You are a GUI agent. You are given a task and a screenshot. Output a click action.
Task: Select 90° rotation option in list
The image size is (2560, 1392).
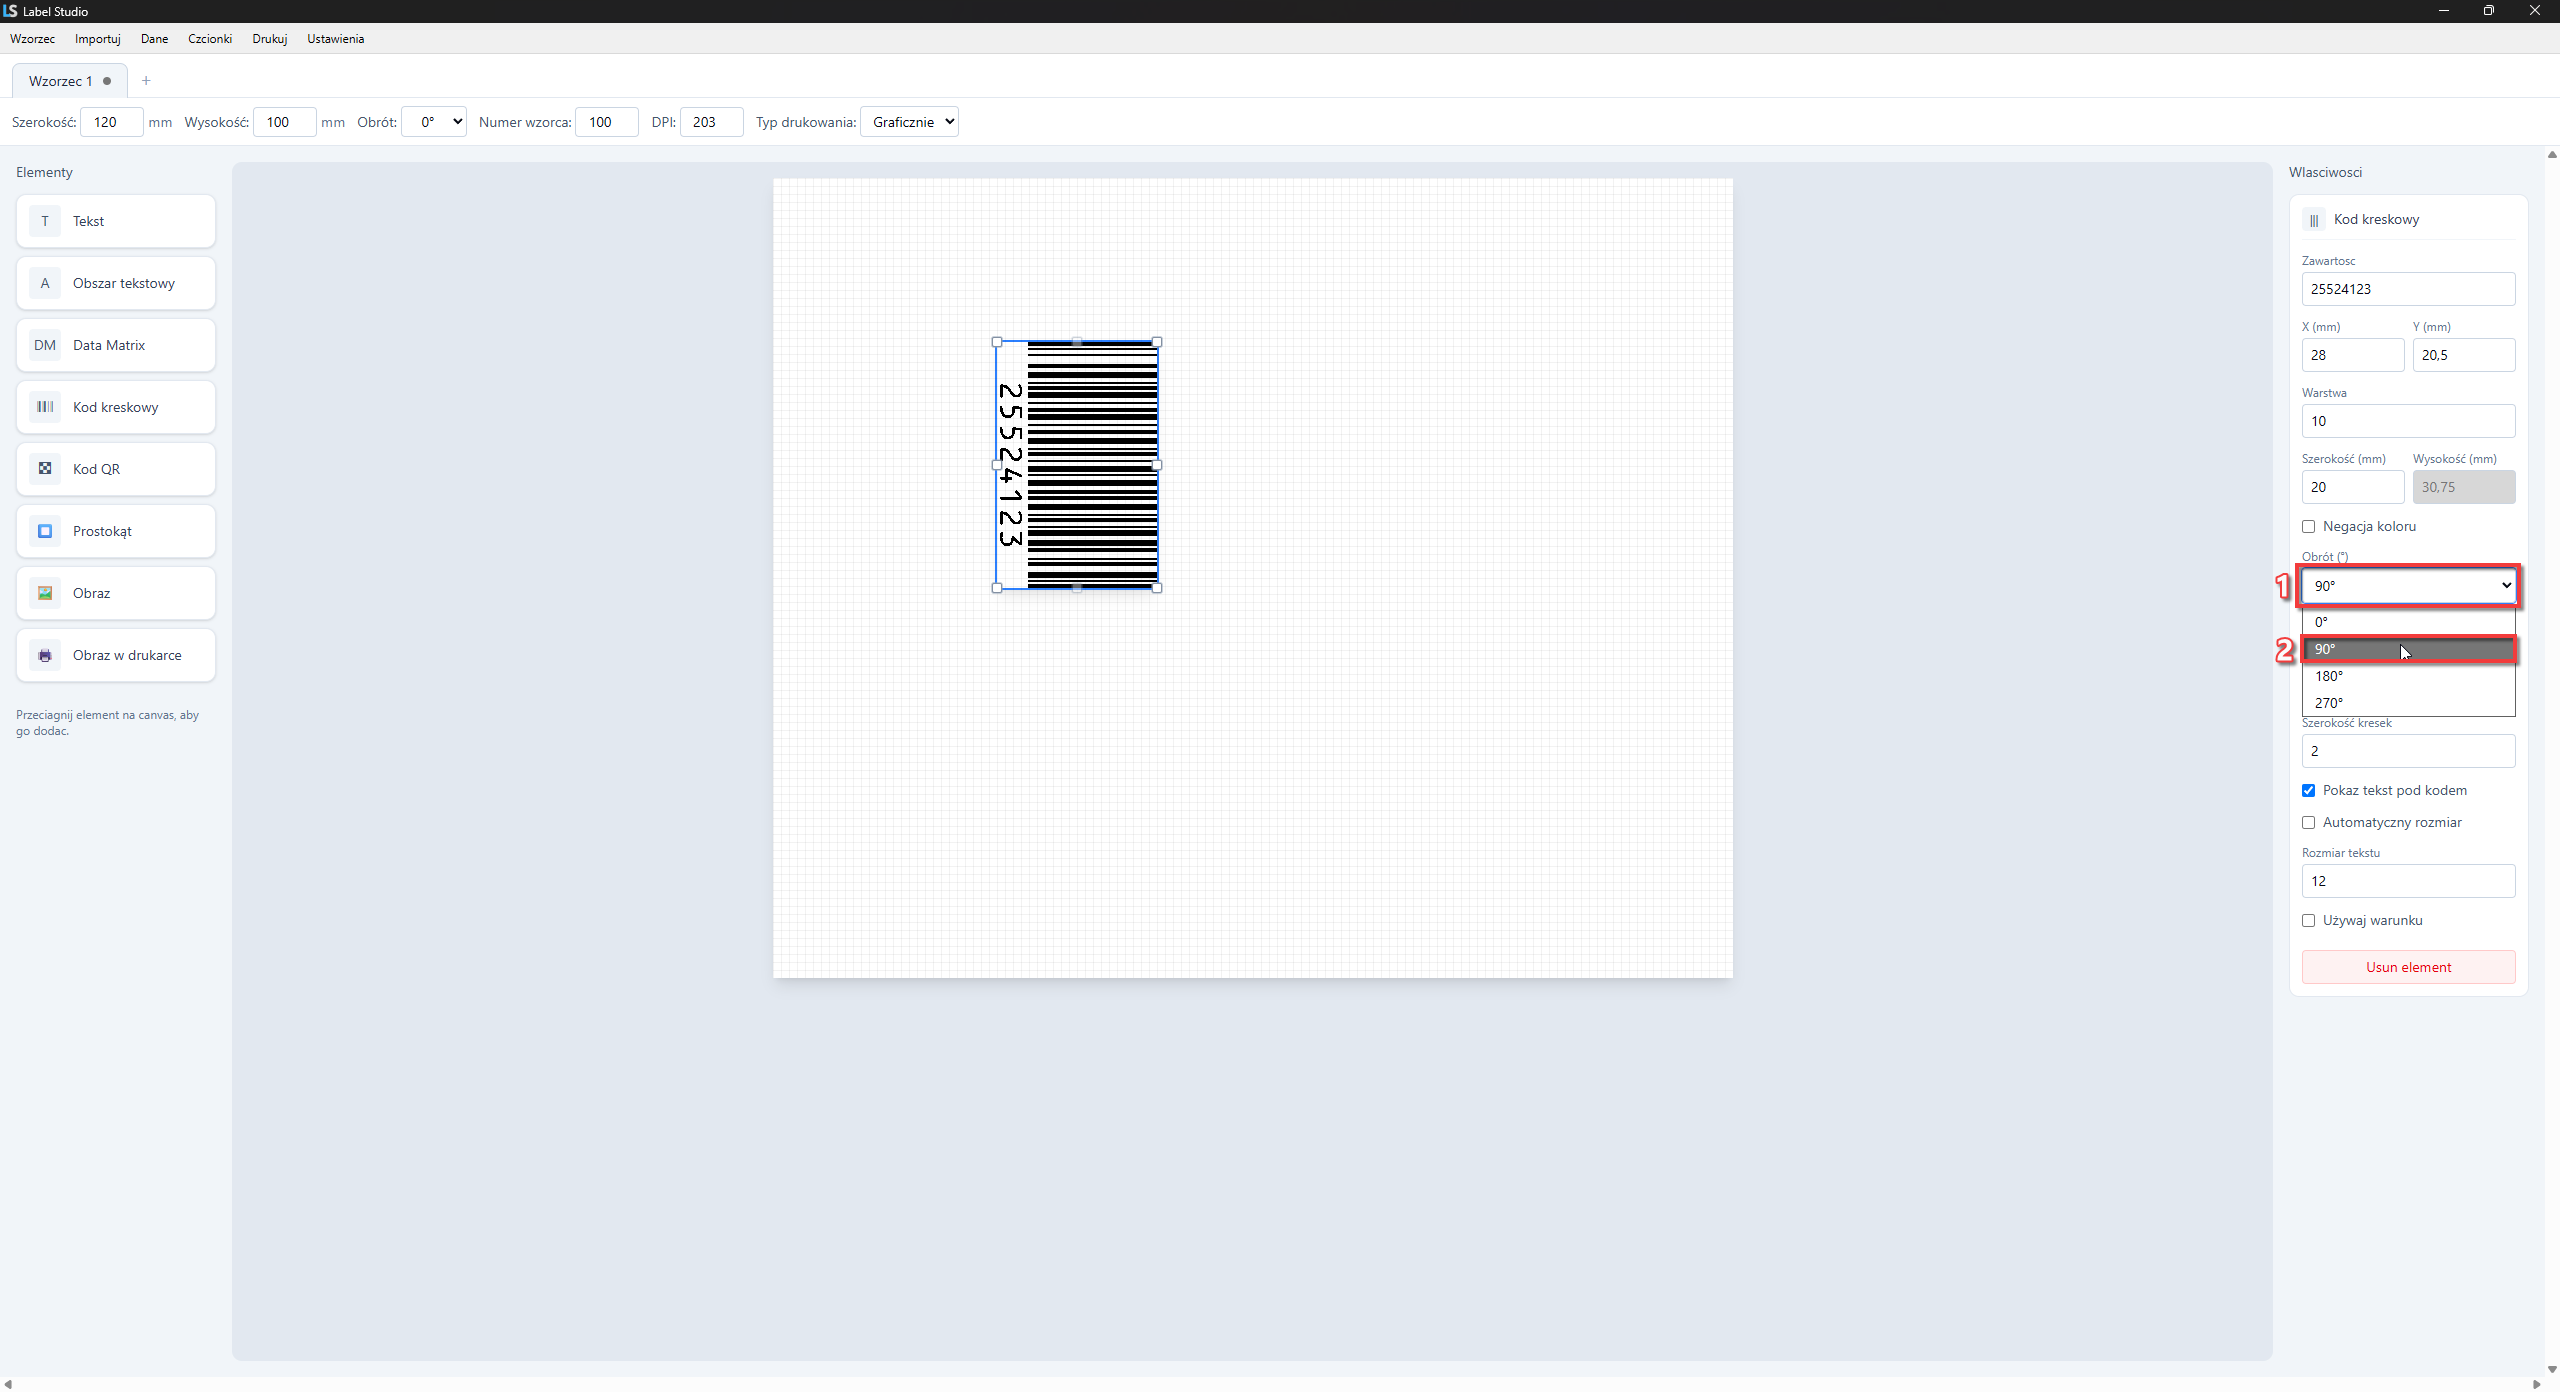[2408, 649]
